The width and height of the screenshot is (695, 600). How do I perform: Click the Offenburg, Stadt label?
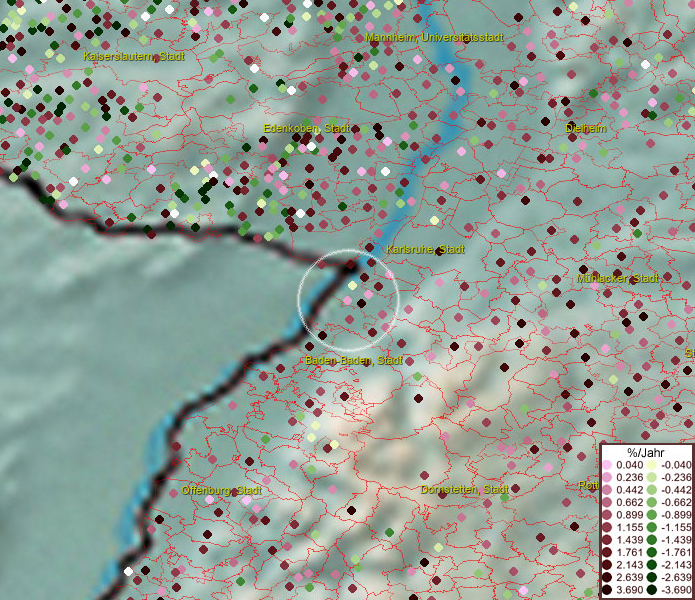coord(222,491)
